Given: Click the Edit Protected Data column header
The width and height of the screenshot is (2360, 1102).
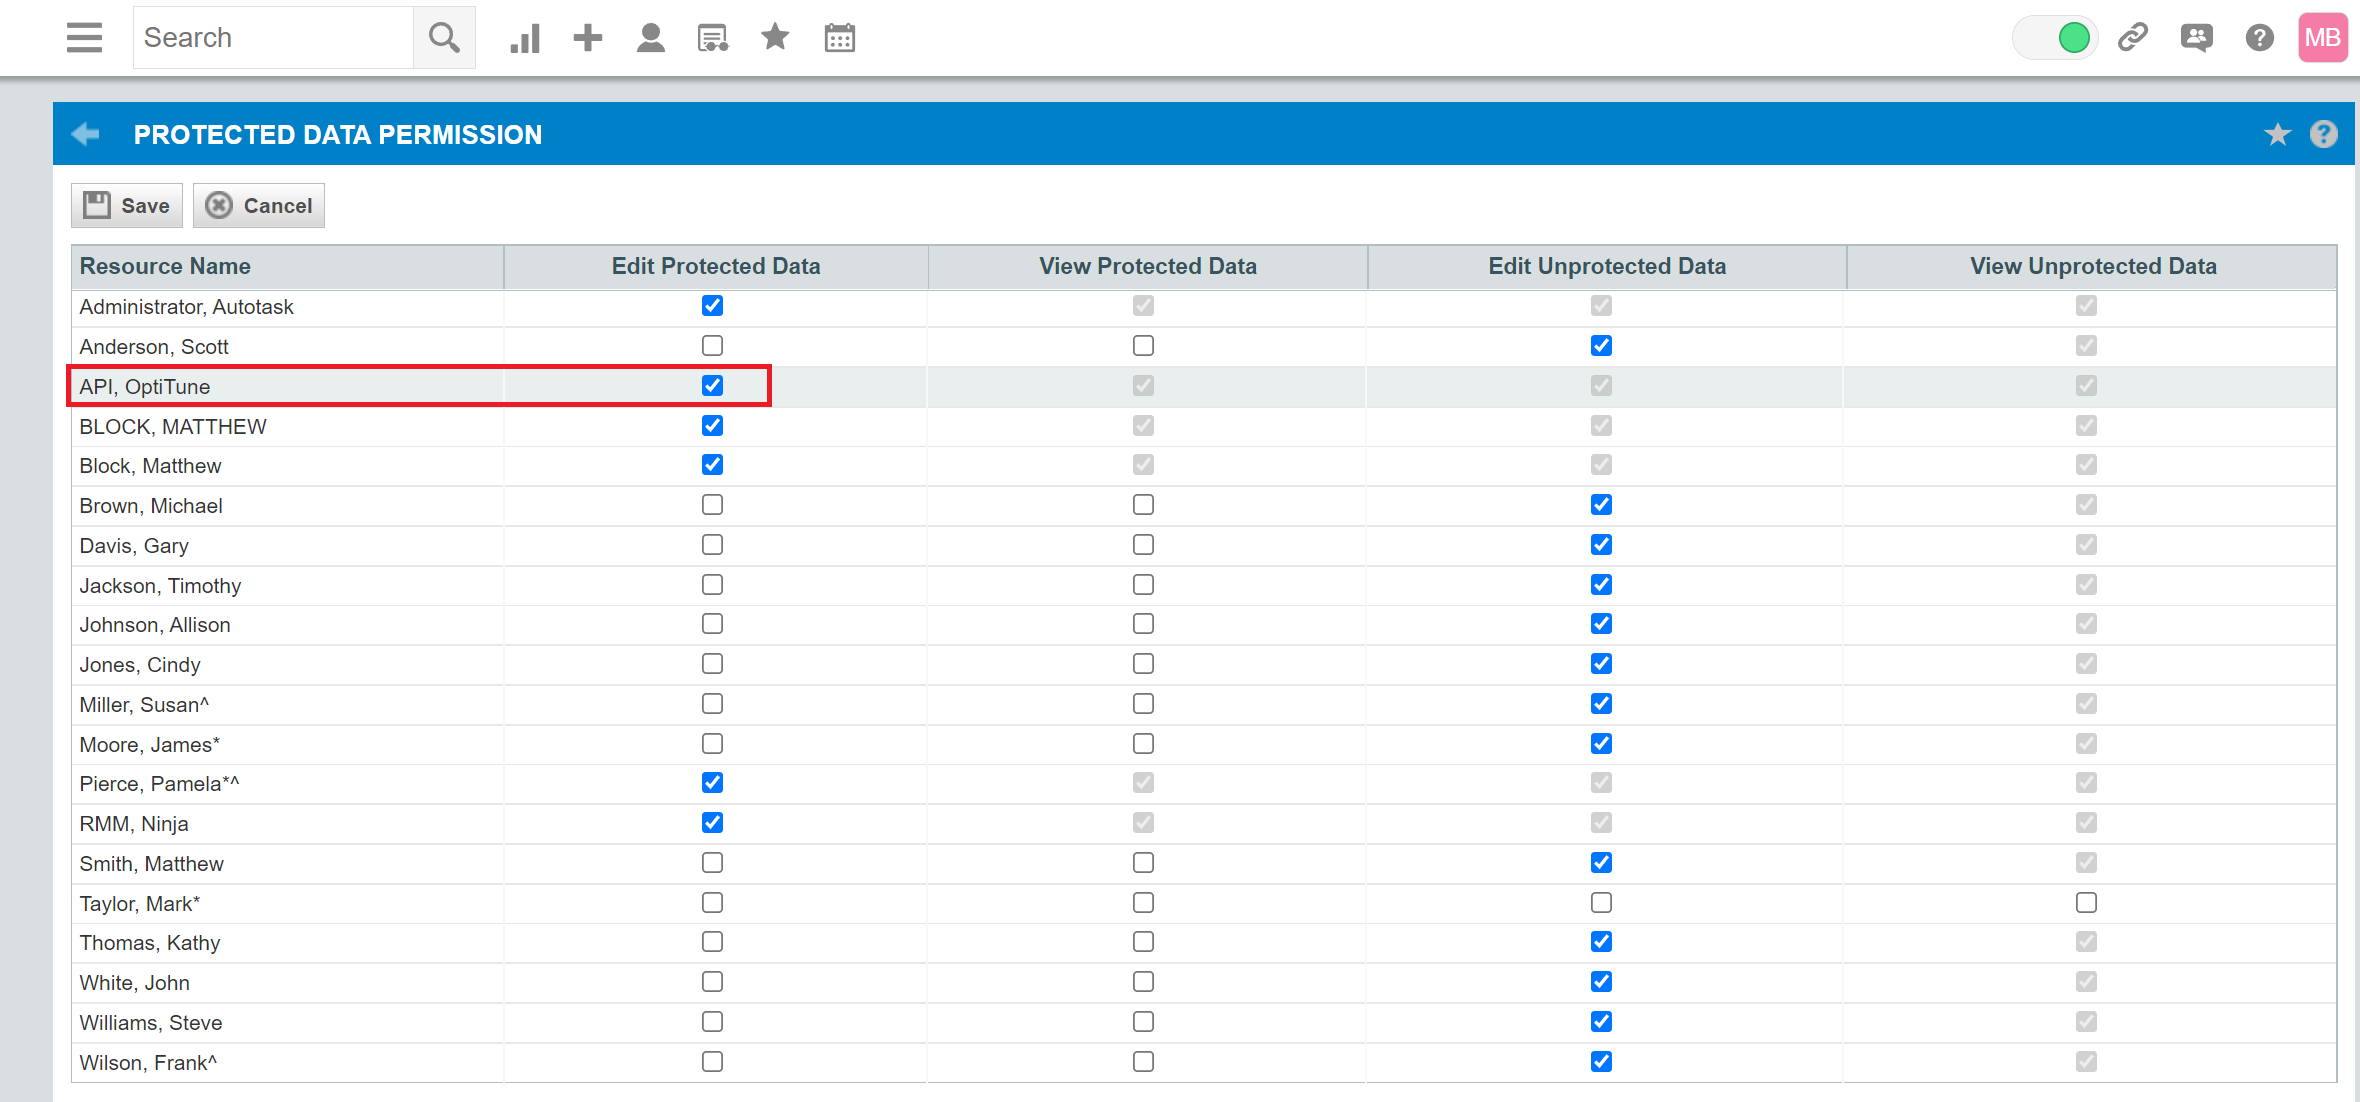Looking at the screenshot, I should (716, 266).
